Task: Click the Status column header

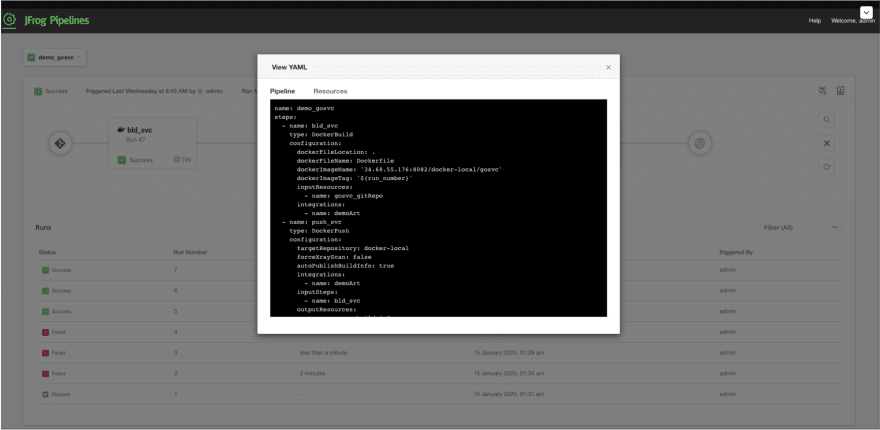Action: [x=47, y=253]
